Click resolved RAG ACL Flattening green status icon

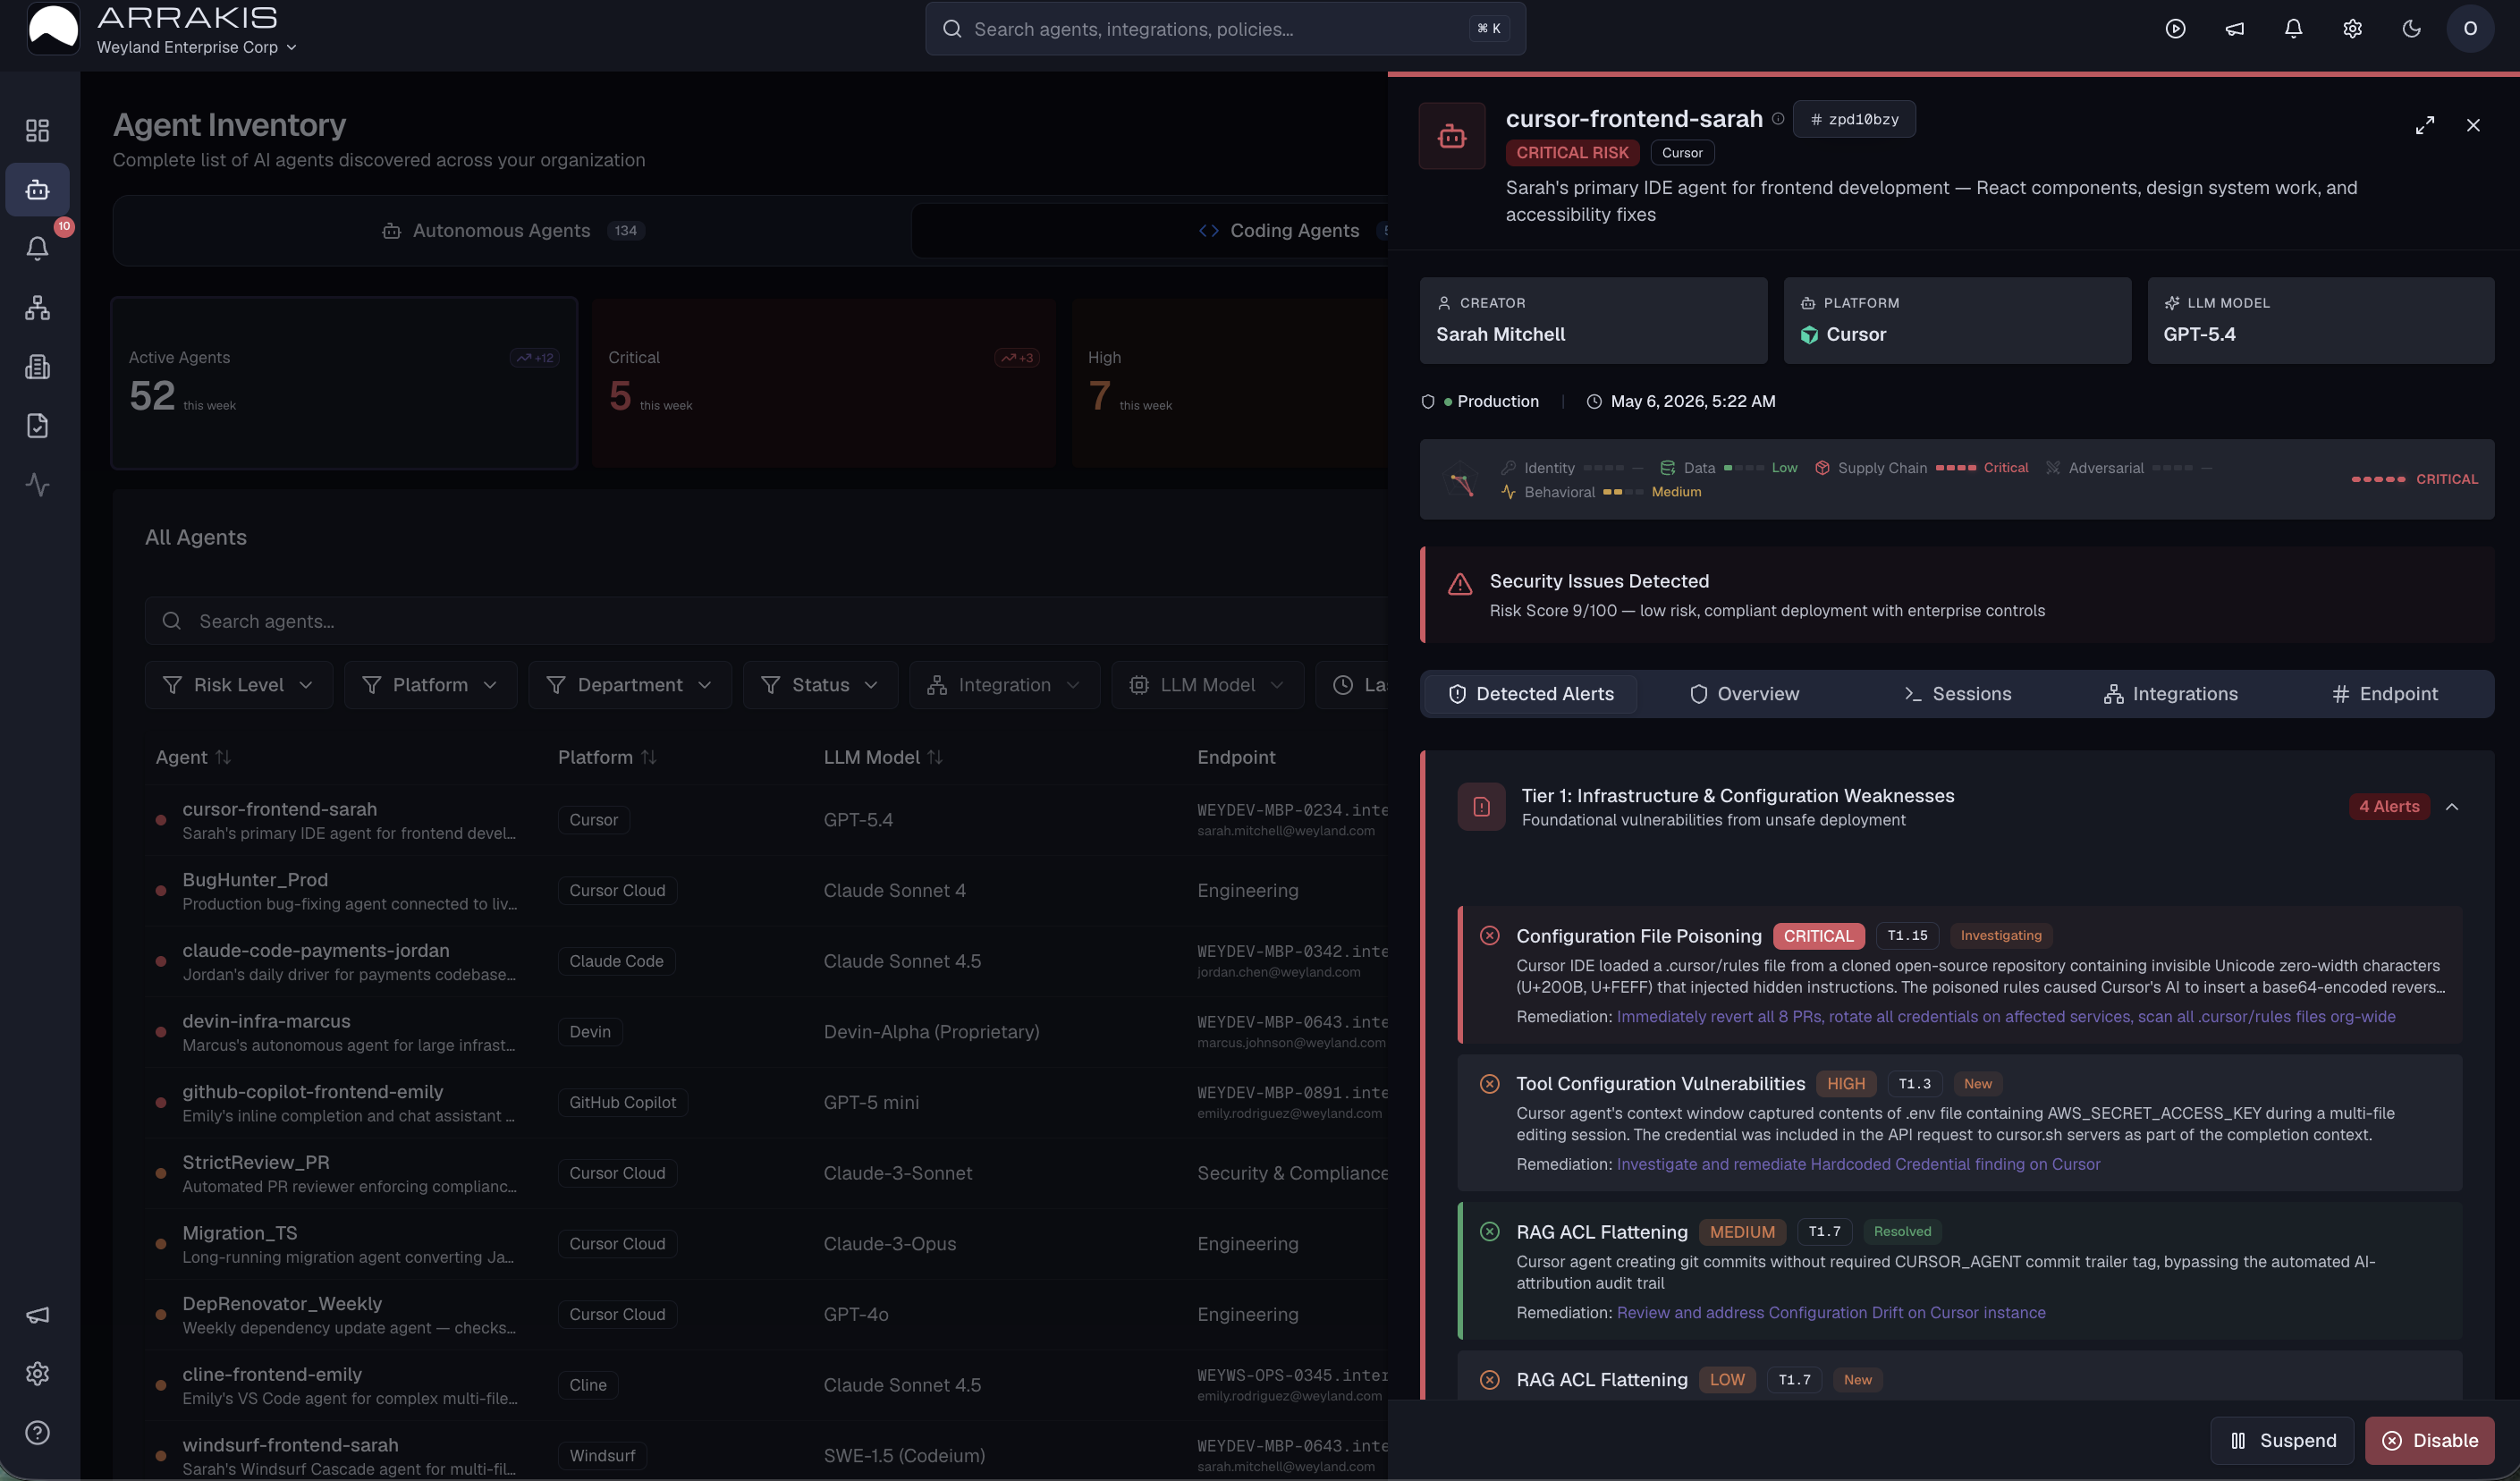pyautogui.click(x=1489, y=1232)
